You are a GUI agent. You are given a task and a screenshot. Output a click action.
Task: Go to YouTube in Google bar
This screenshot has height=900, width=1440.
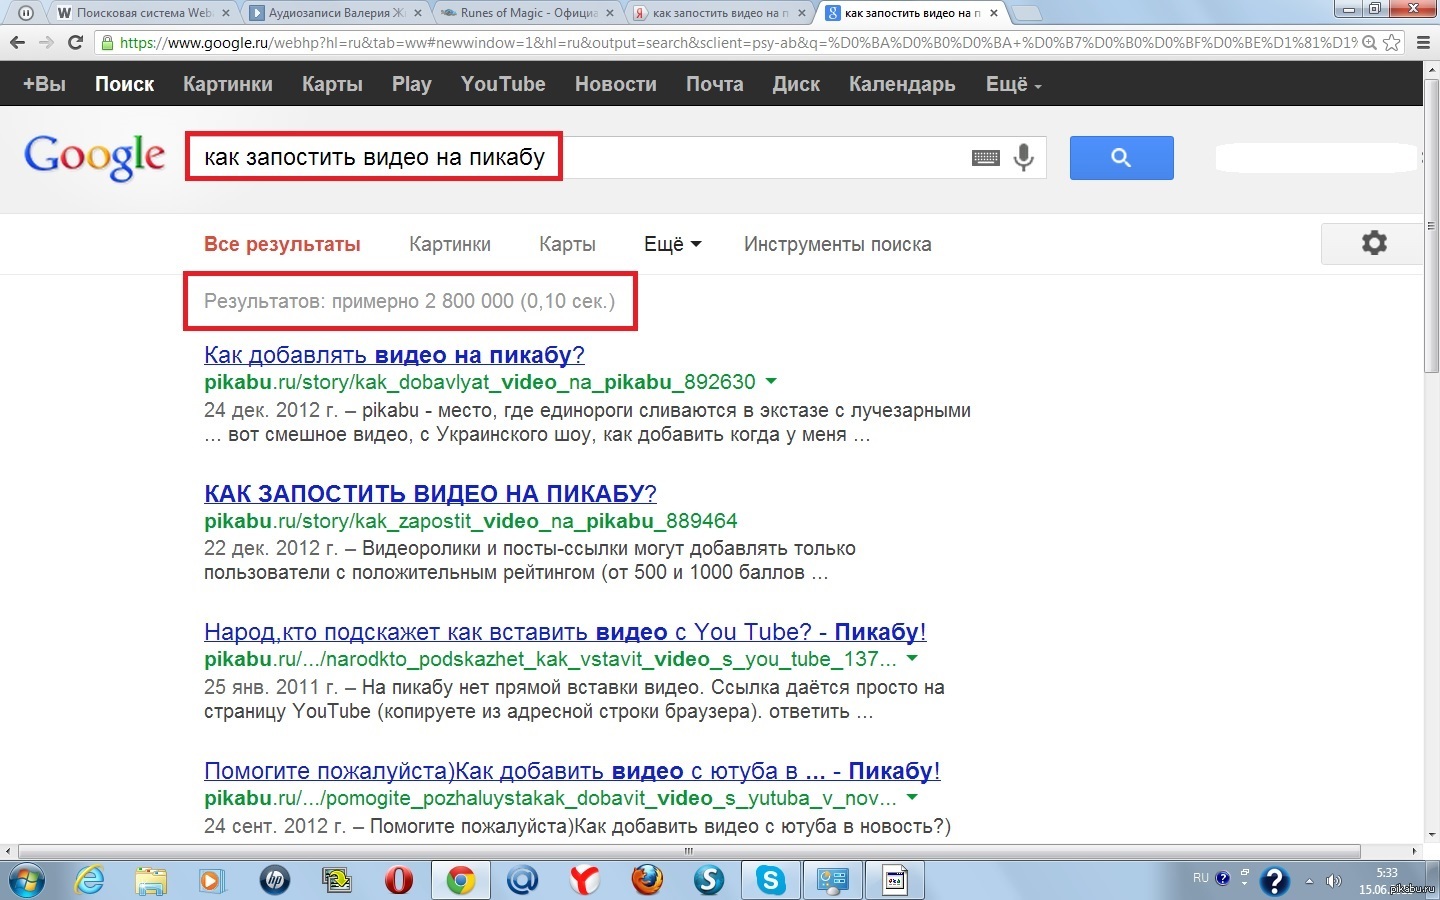pyautogui.click(x=503, y=84)
